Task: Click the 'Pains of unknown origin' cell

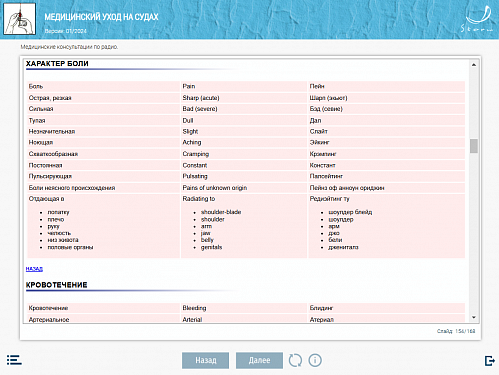Action: [244, 188]
